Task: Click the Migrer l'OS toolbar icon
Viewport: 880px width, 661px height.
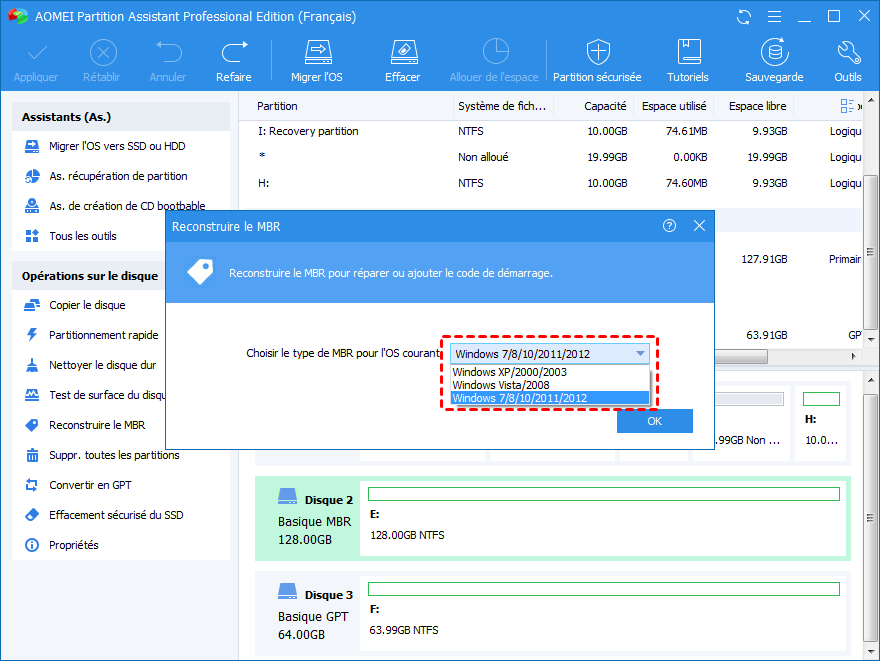Action: point(317,60)
